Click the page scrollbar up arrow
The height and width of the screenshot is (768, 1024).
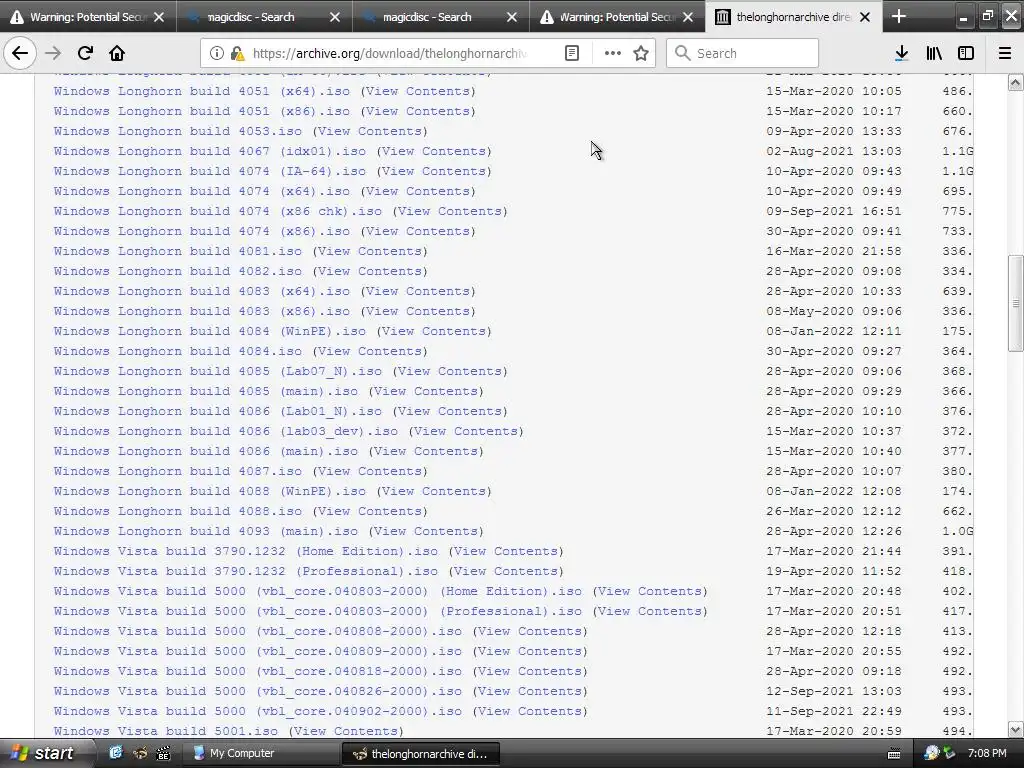1015,82
